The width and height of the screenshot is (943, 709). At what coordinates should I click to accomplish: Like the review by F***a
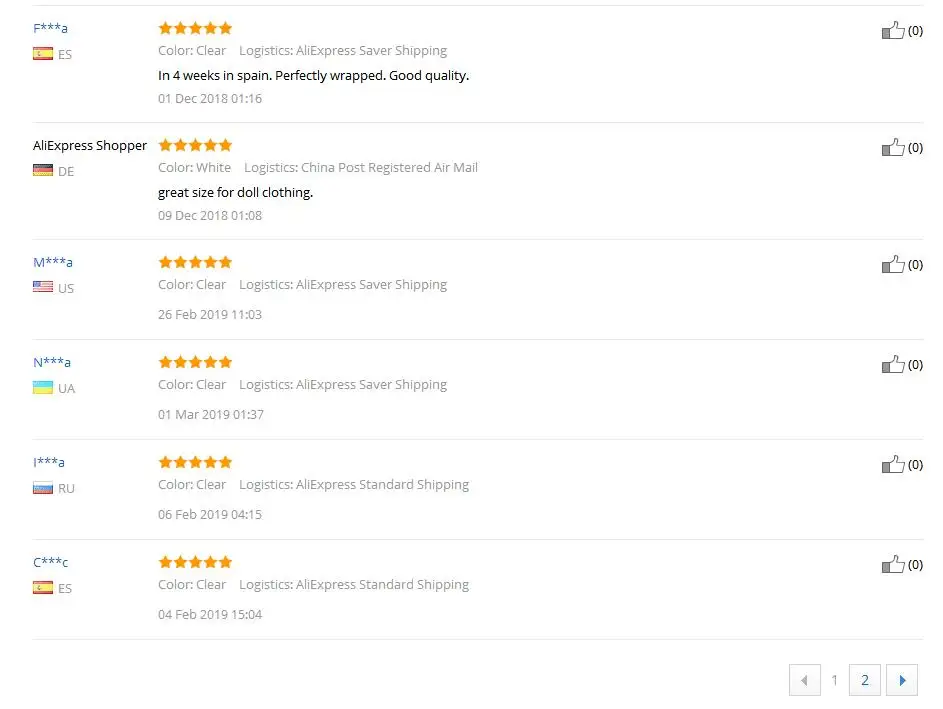pyautogui.click(x=893, y=31)
